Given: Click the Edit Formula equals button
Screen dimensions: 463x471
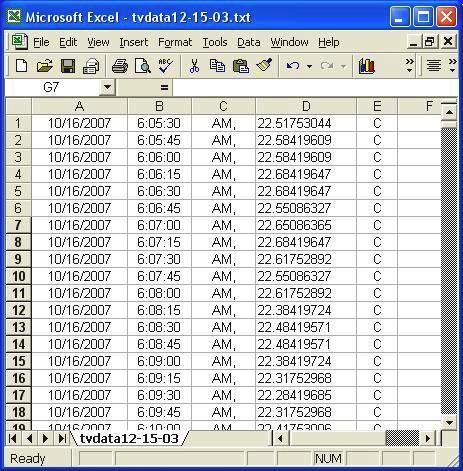Looking at the screenshot, I should click(x=164, y=87).
